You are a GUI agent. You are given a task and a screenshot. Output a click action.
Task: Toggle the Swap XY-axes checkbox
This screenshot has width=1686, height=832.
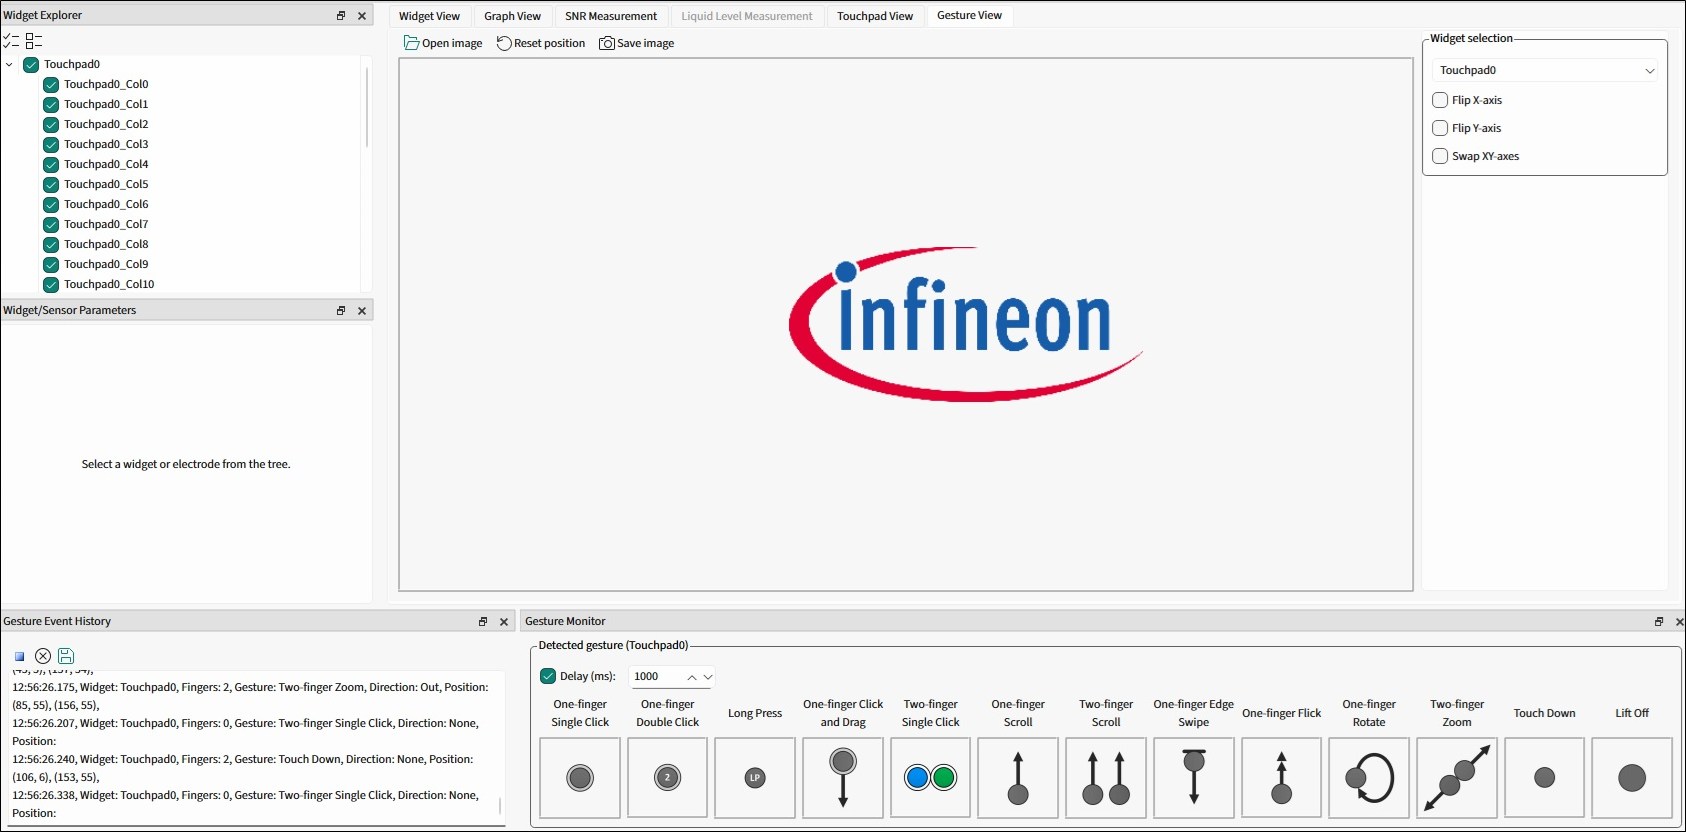[1440, 156]
